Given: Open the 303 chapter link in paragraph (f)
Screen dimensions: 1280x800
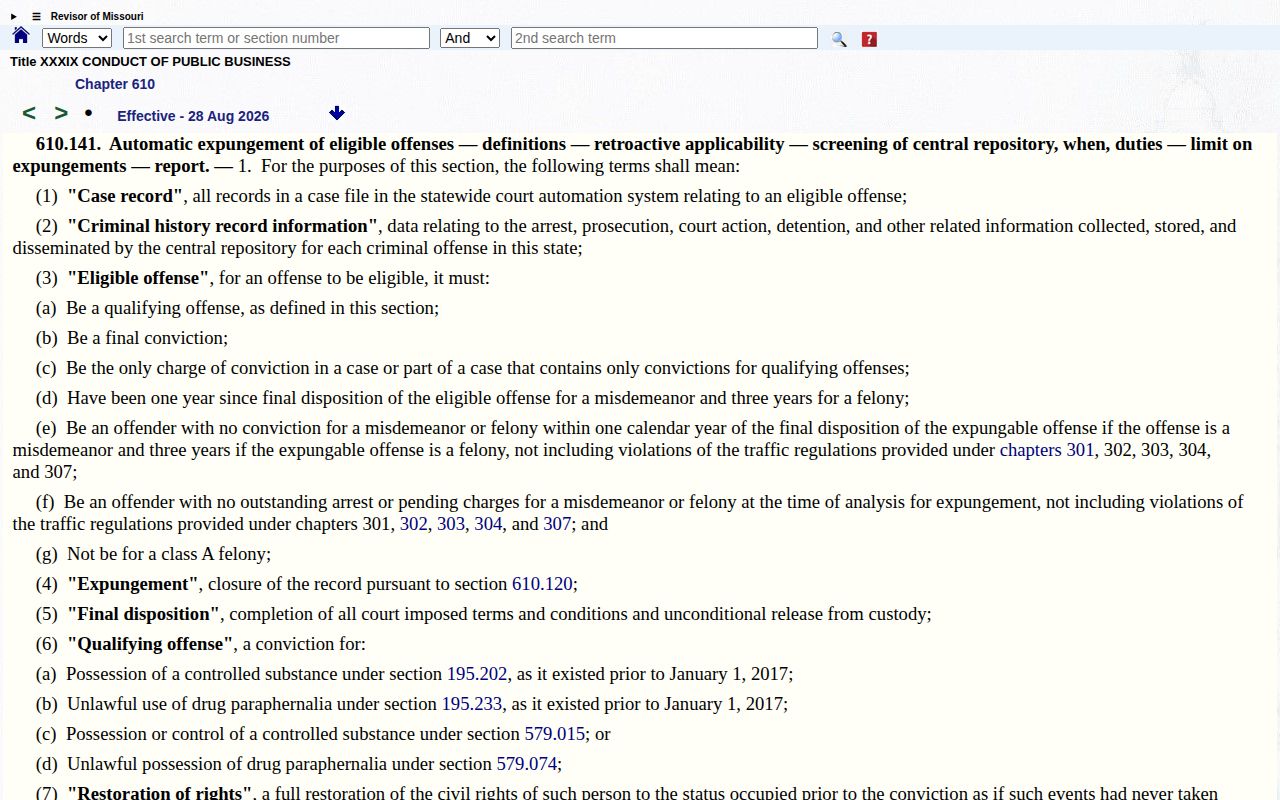Looking at the screenshot, I should (x=451, y=524).
